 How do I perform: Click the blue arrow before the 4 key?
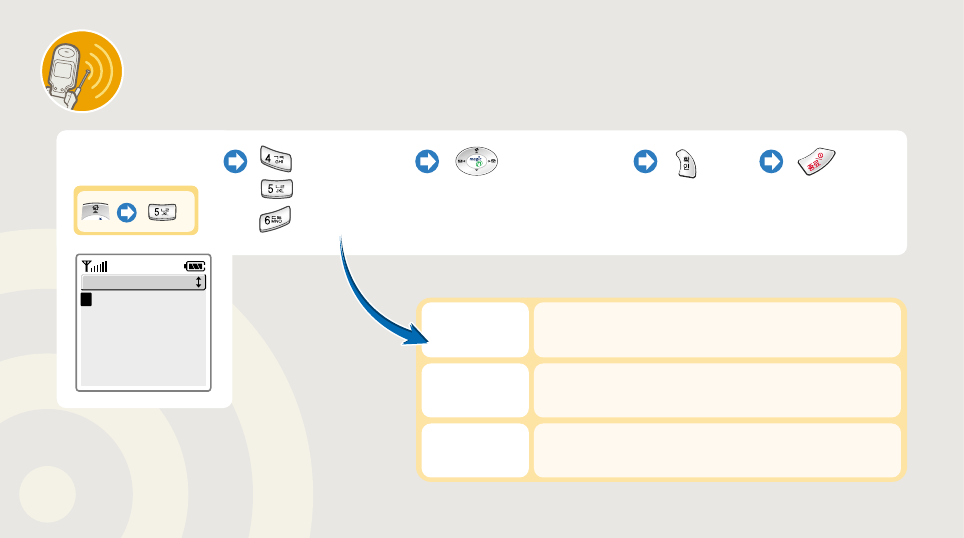click(234, 163)
